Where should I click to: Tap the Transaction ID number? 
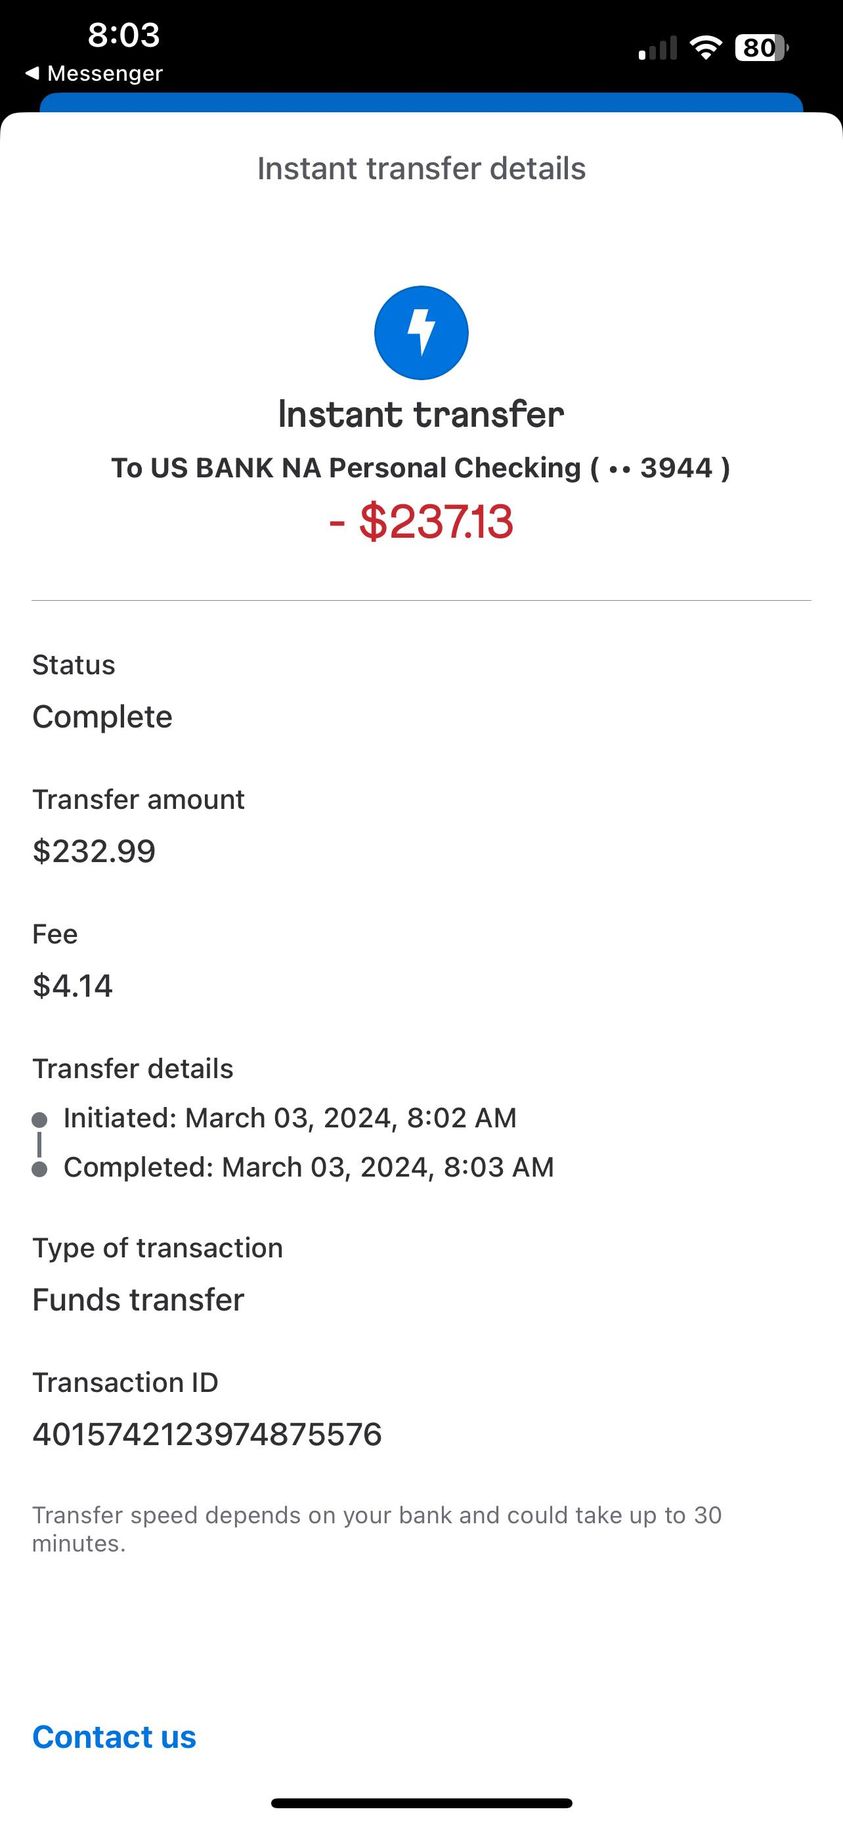(x=207, y=1434)
